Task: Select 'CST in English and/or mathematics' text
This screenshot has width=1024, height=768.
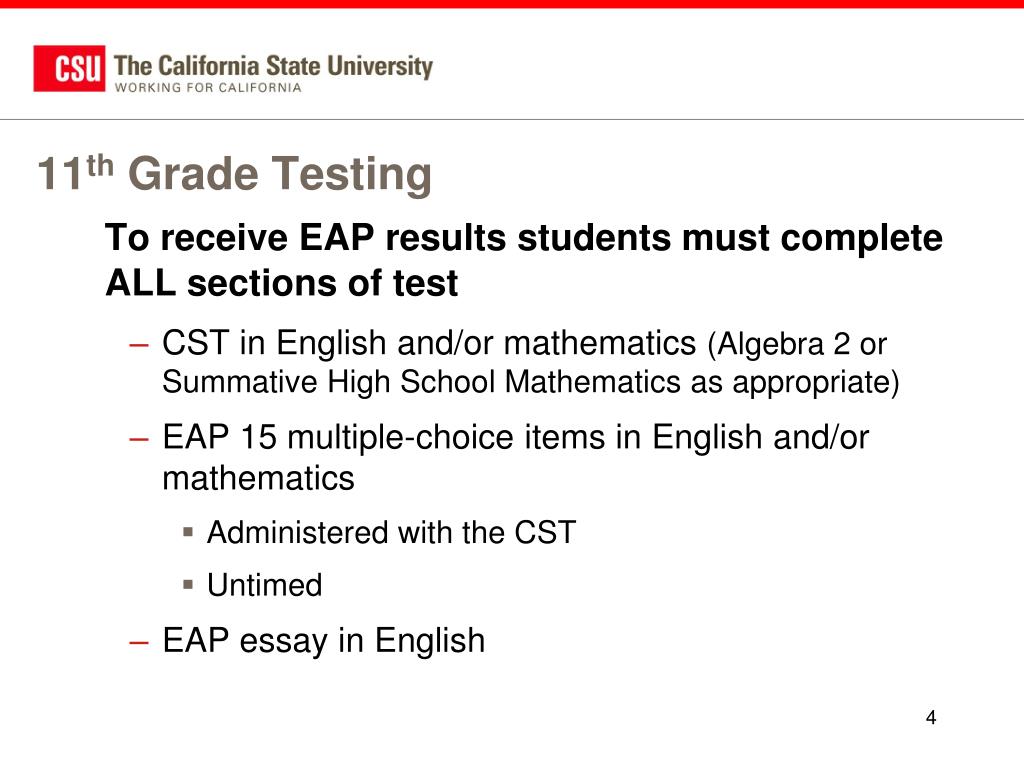Action: pos(429,343)
